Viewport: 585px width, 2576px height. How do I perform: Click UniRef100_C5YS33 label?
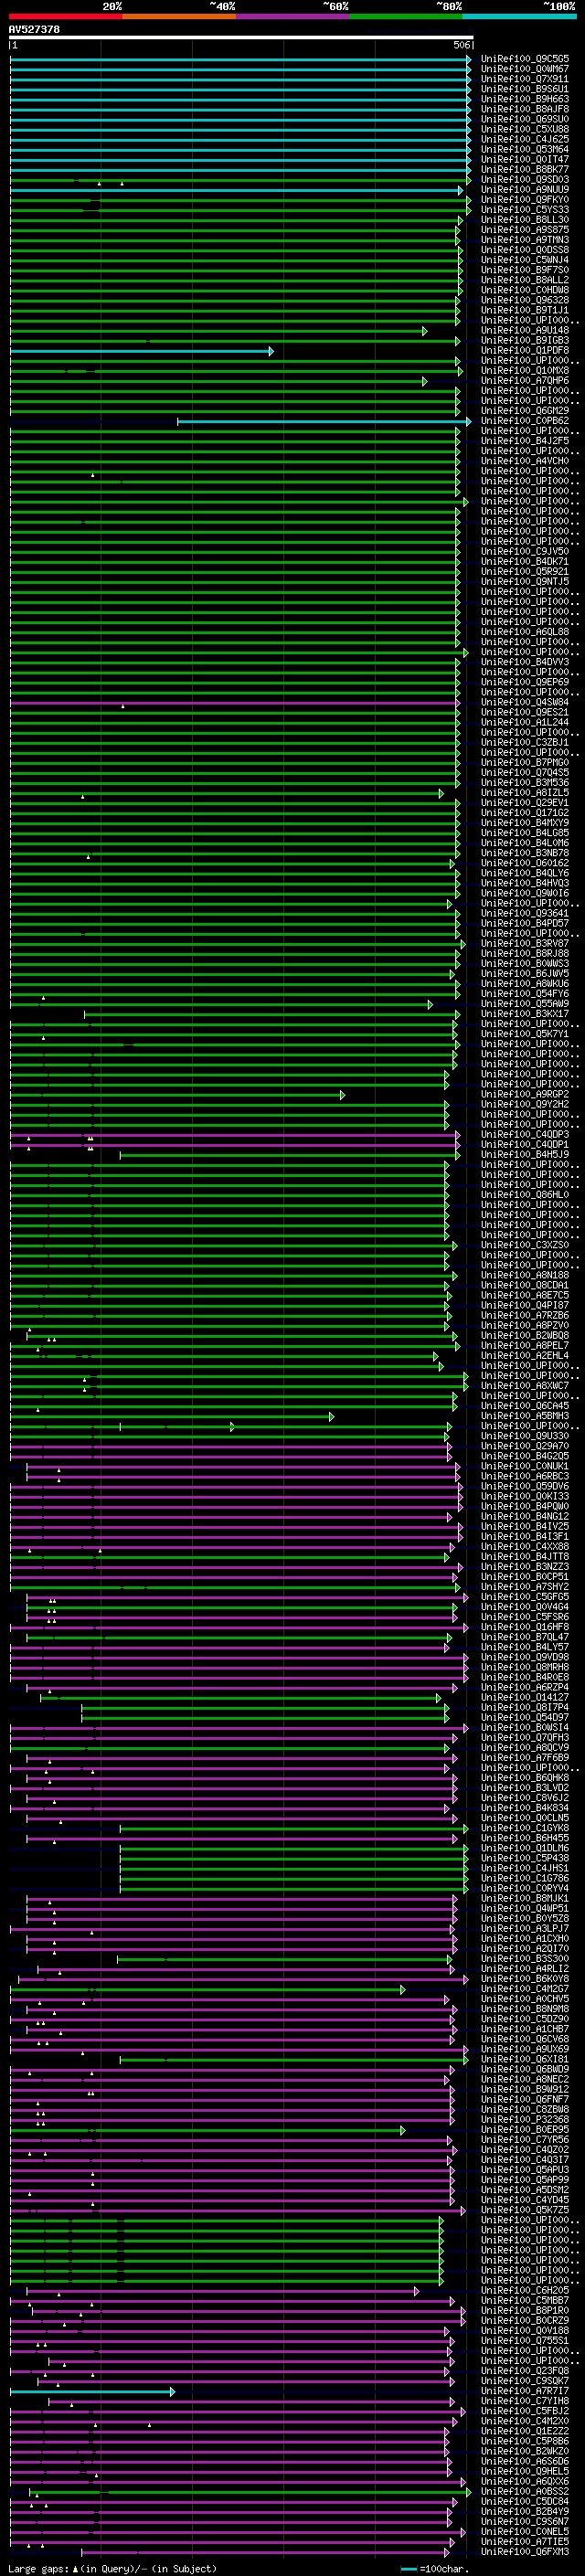coord(524,210)
